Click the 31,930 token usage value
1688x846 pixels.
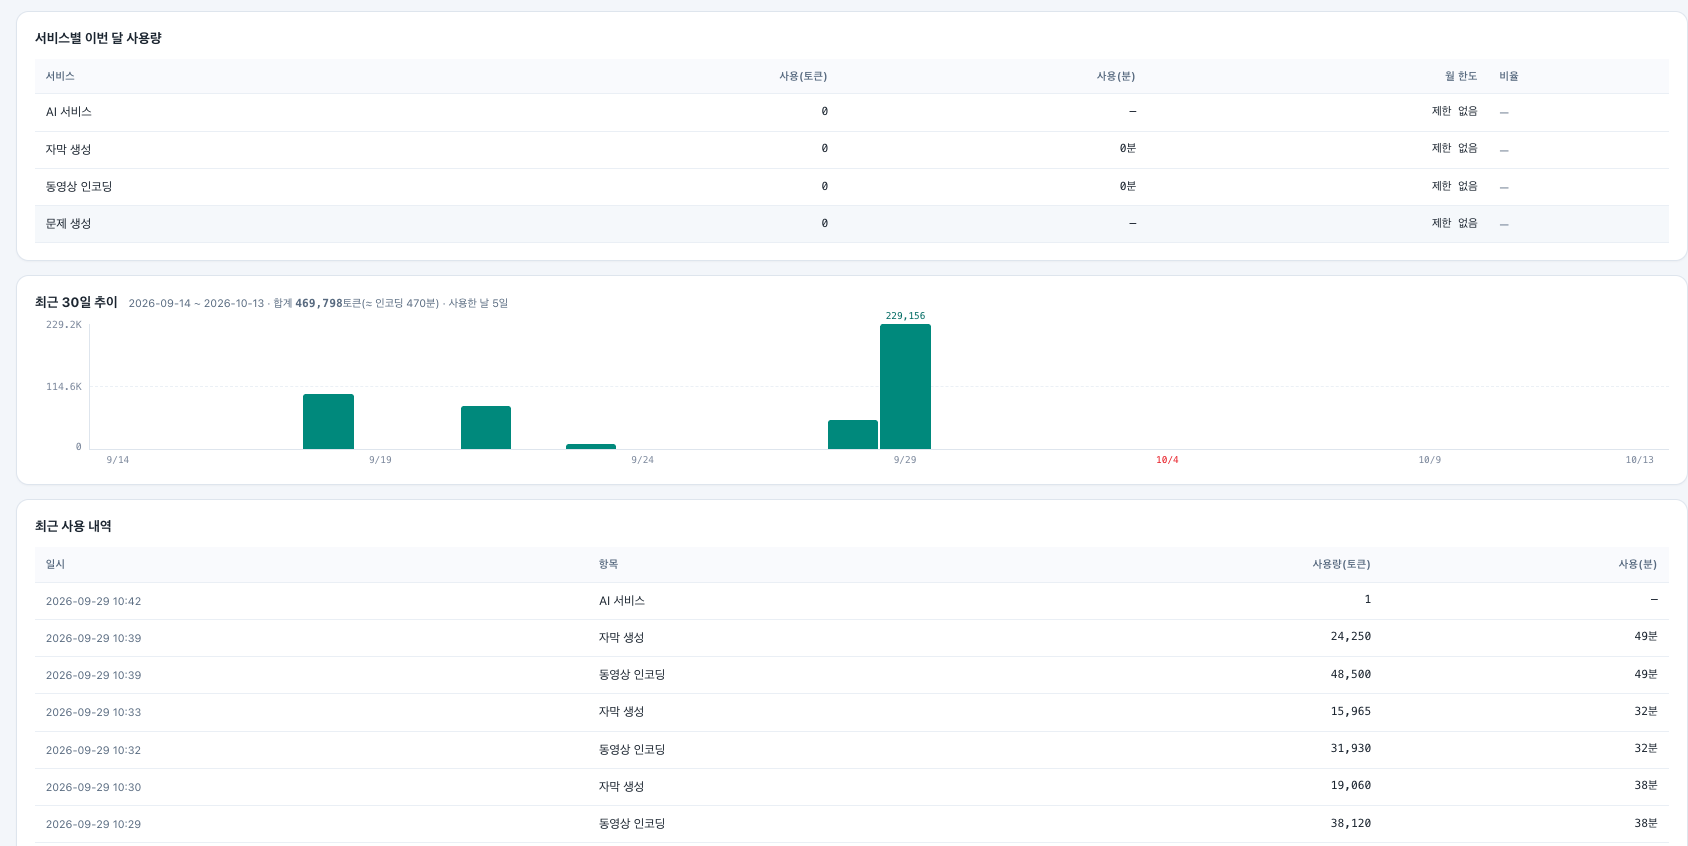1351,748
